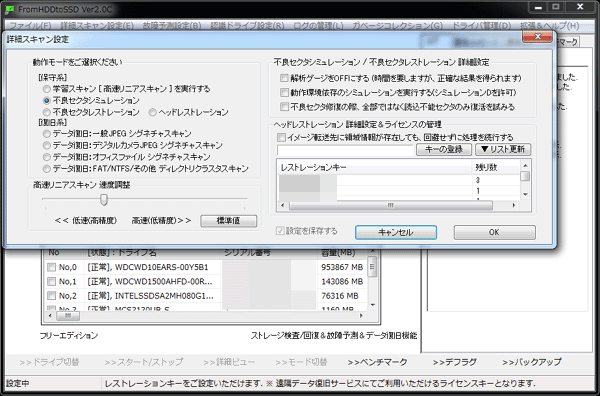
Task: Click restoration key list scroll down arrow
Action: pyautogui.click(x=525, y=194)
